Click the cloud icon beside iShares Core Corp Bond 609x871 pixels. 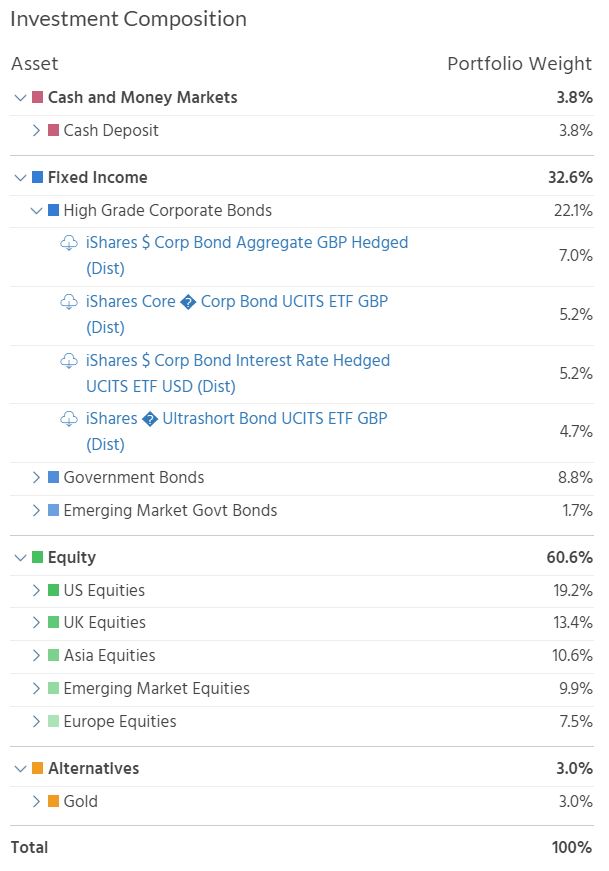coord(69,302)
